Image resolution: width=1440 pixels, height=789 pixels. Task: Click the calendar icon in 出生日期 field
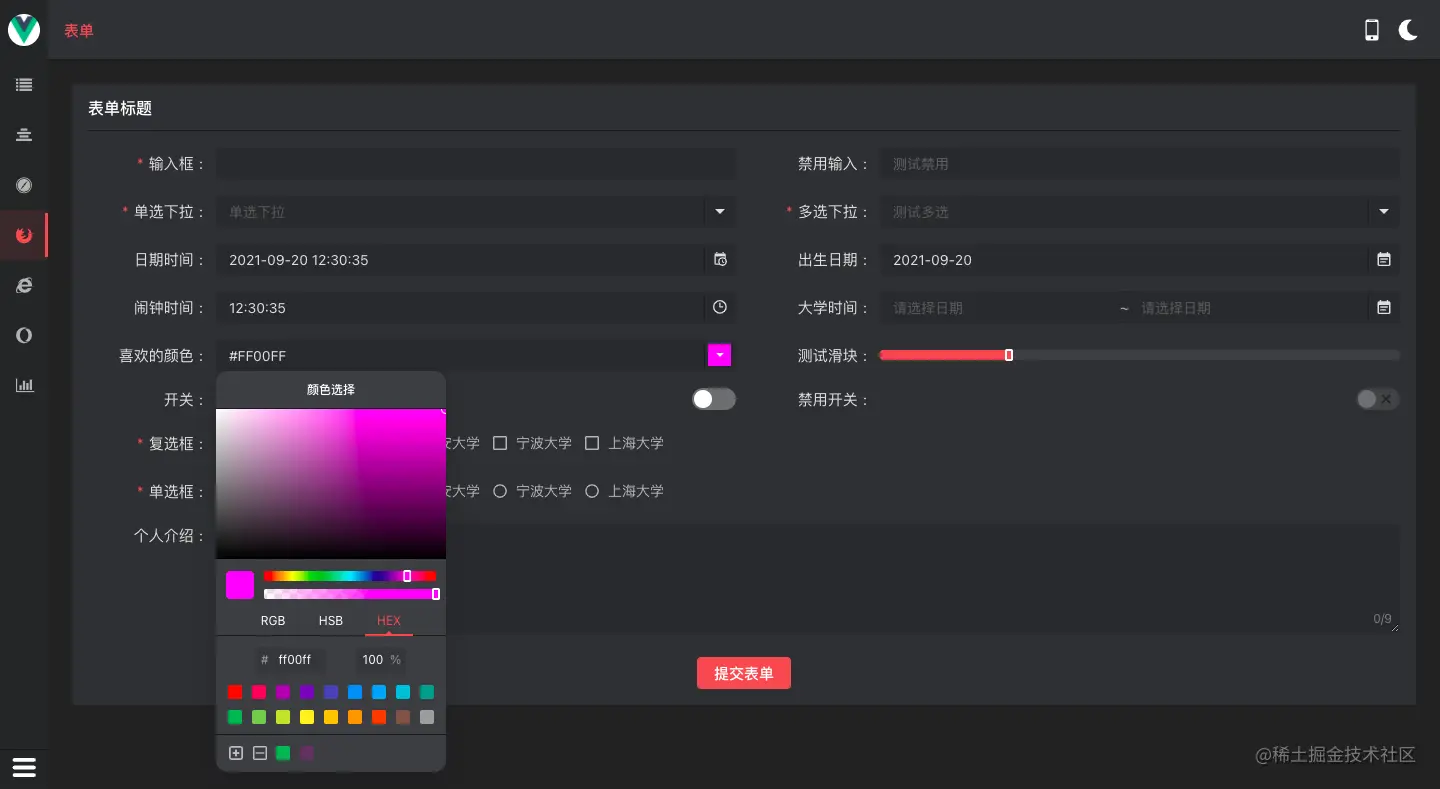click(x=1384, y=259)
